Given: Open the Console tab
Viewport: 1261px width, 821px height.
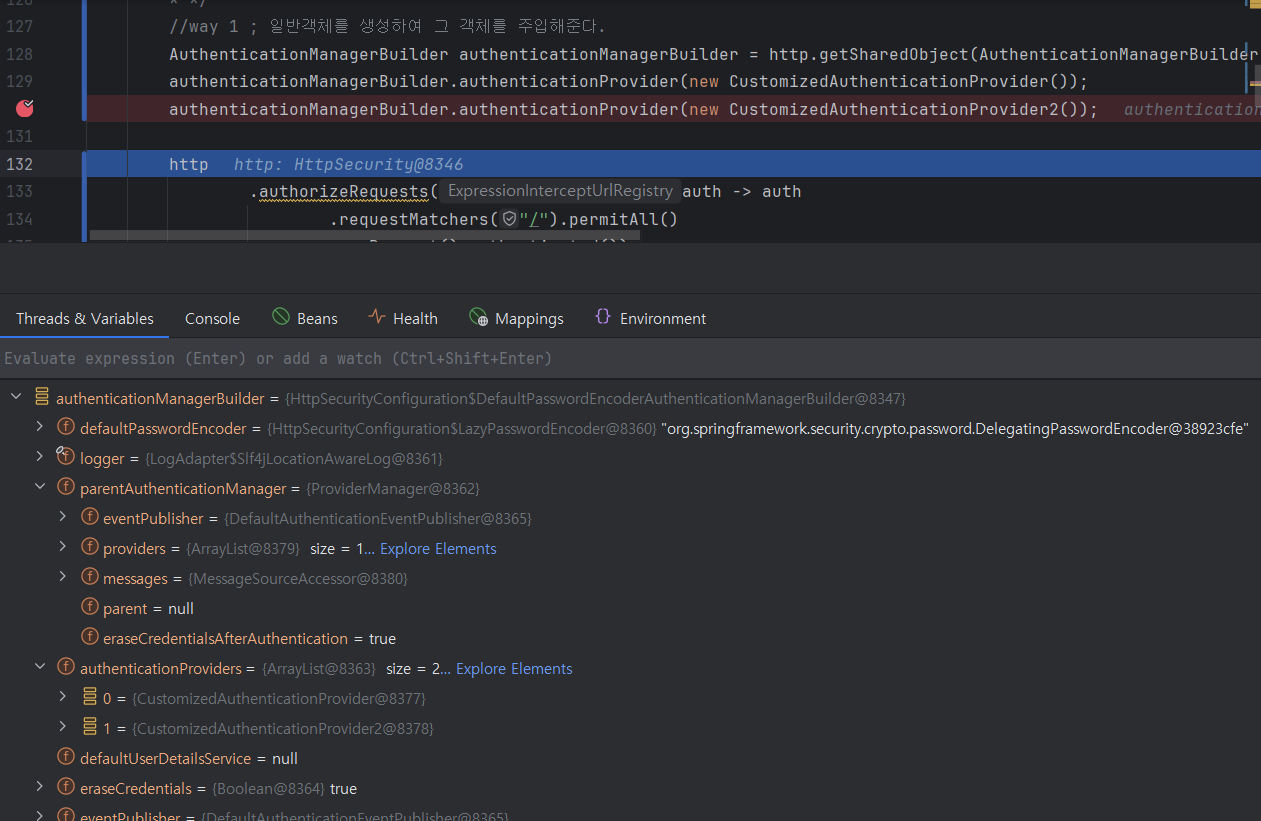Looking at the screenshot, I should [212, 318].
